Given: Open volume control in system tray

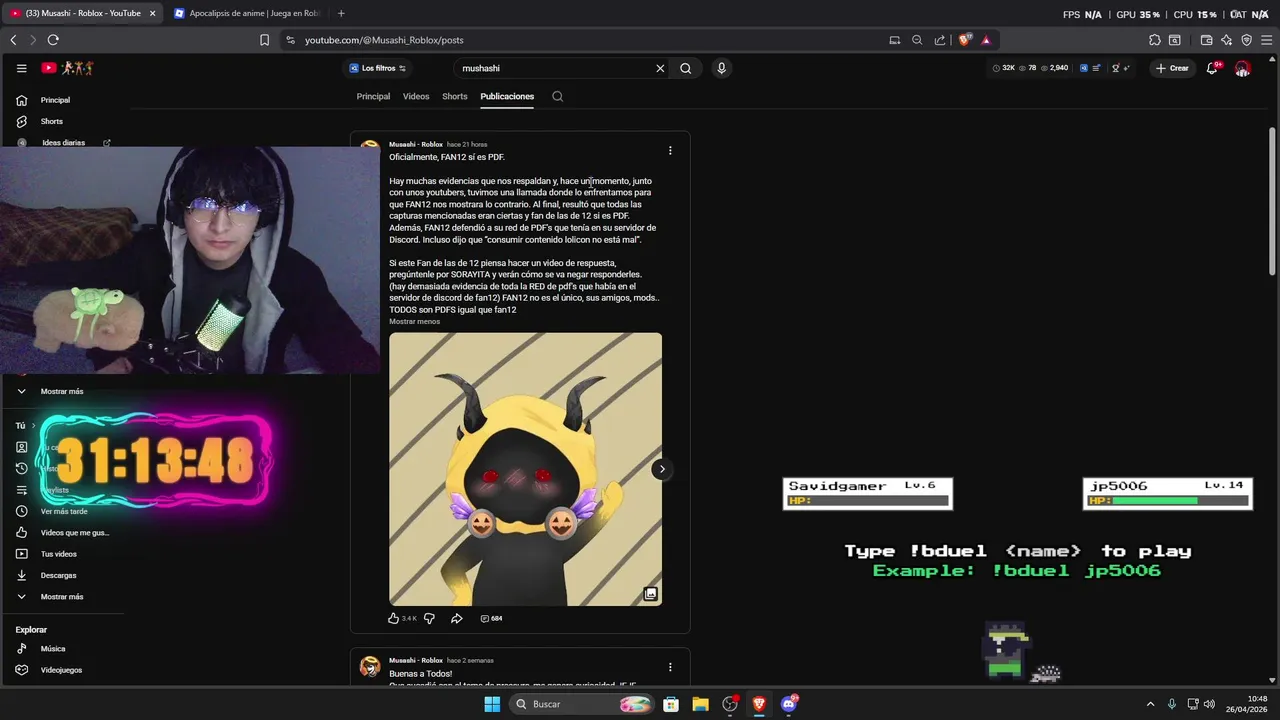Looking at the screenshot, I should click(x=1208, y=704).
